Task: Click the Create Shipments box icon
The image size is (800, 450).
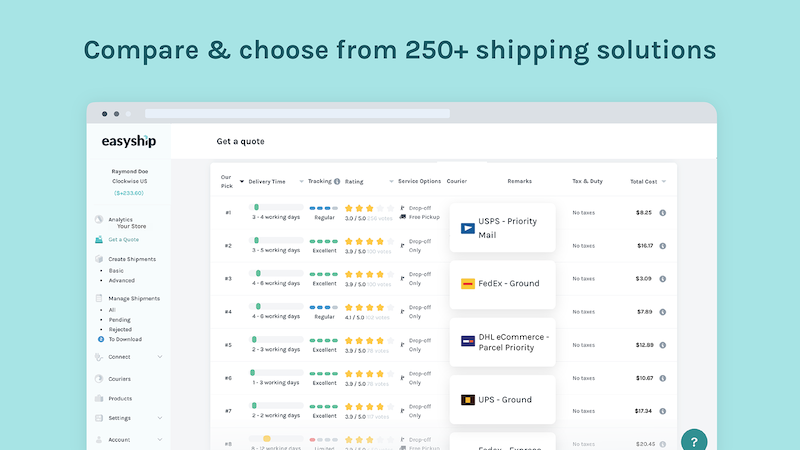Action: coord(99,259)
